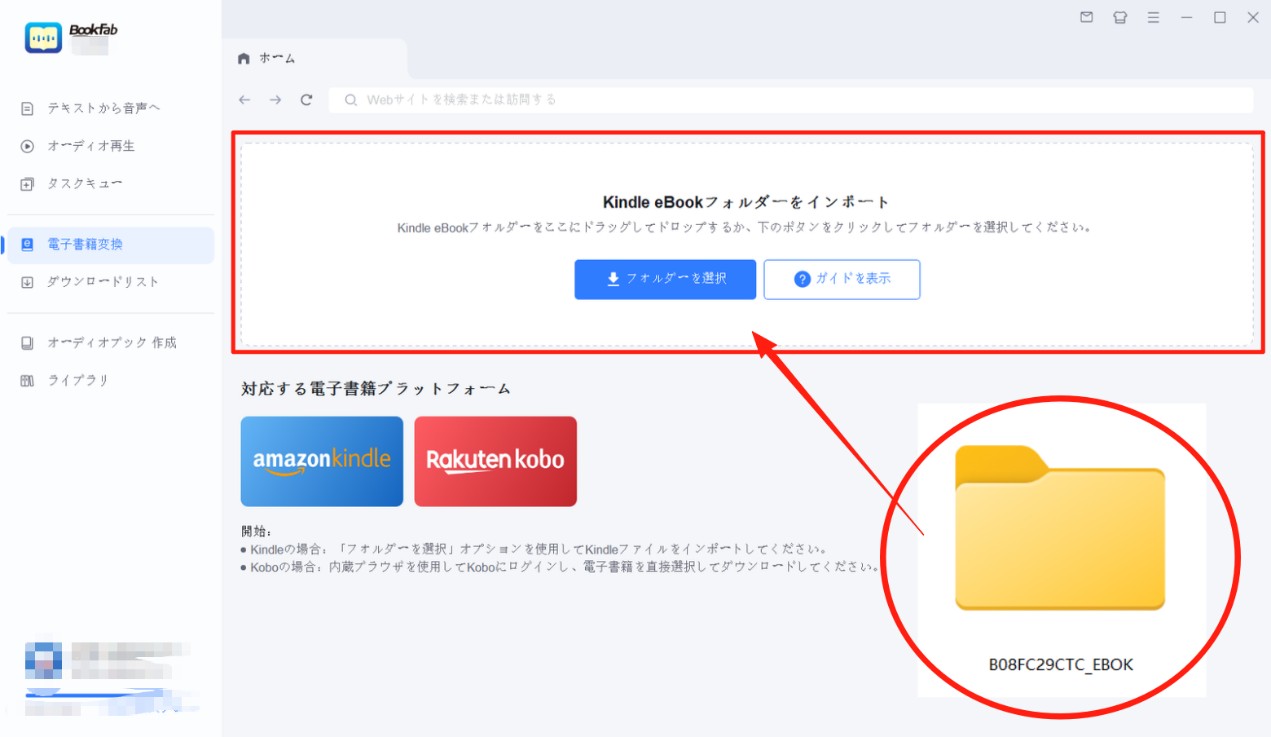The image size is (1271, 737).
Task: Click the ガイドを表示 button
Action: tap(842, 280)
